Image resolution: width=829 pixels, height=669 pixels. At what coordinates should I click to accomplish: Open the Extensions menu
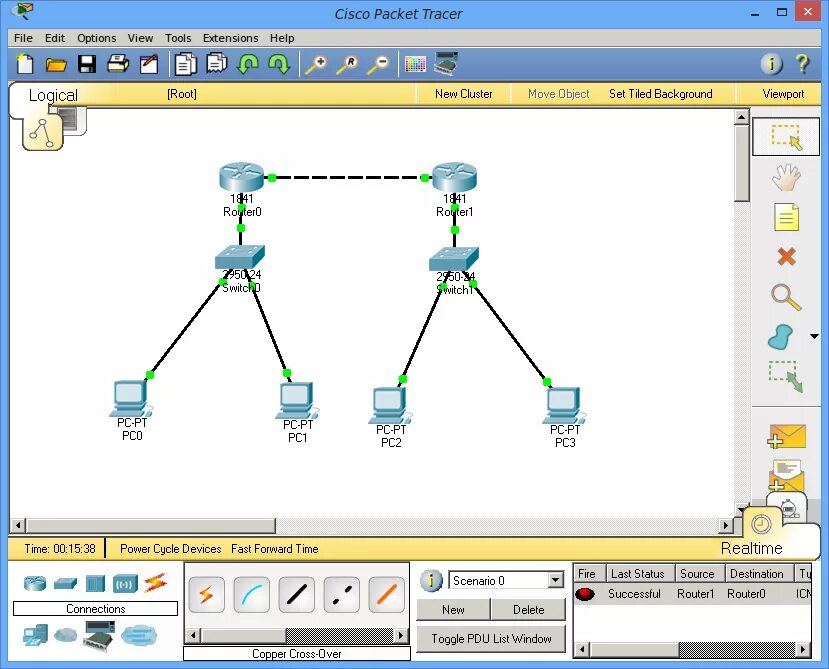(231, 38)
